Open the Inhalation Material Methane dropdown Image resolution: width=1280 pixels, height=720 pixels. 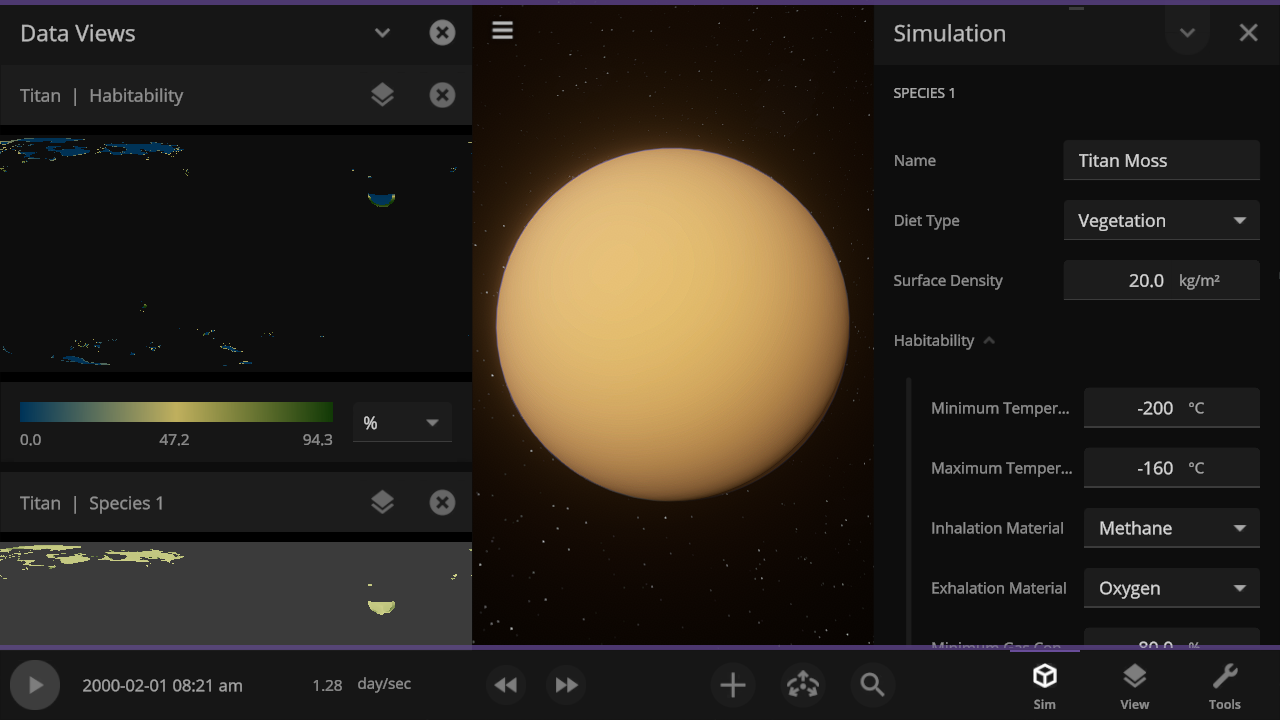[x=1171, y=528]
